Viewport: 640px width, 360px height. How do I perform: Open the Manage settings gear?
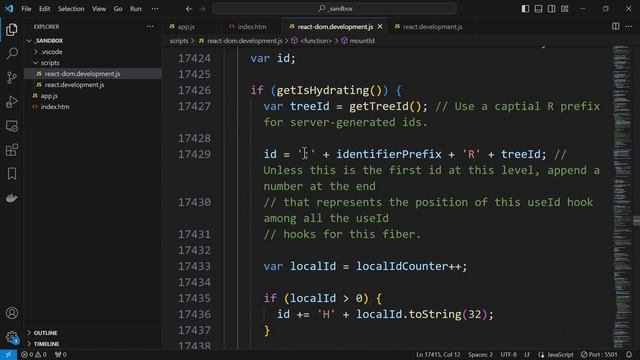(12, 337)
